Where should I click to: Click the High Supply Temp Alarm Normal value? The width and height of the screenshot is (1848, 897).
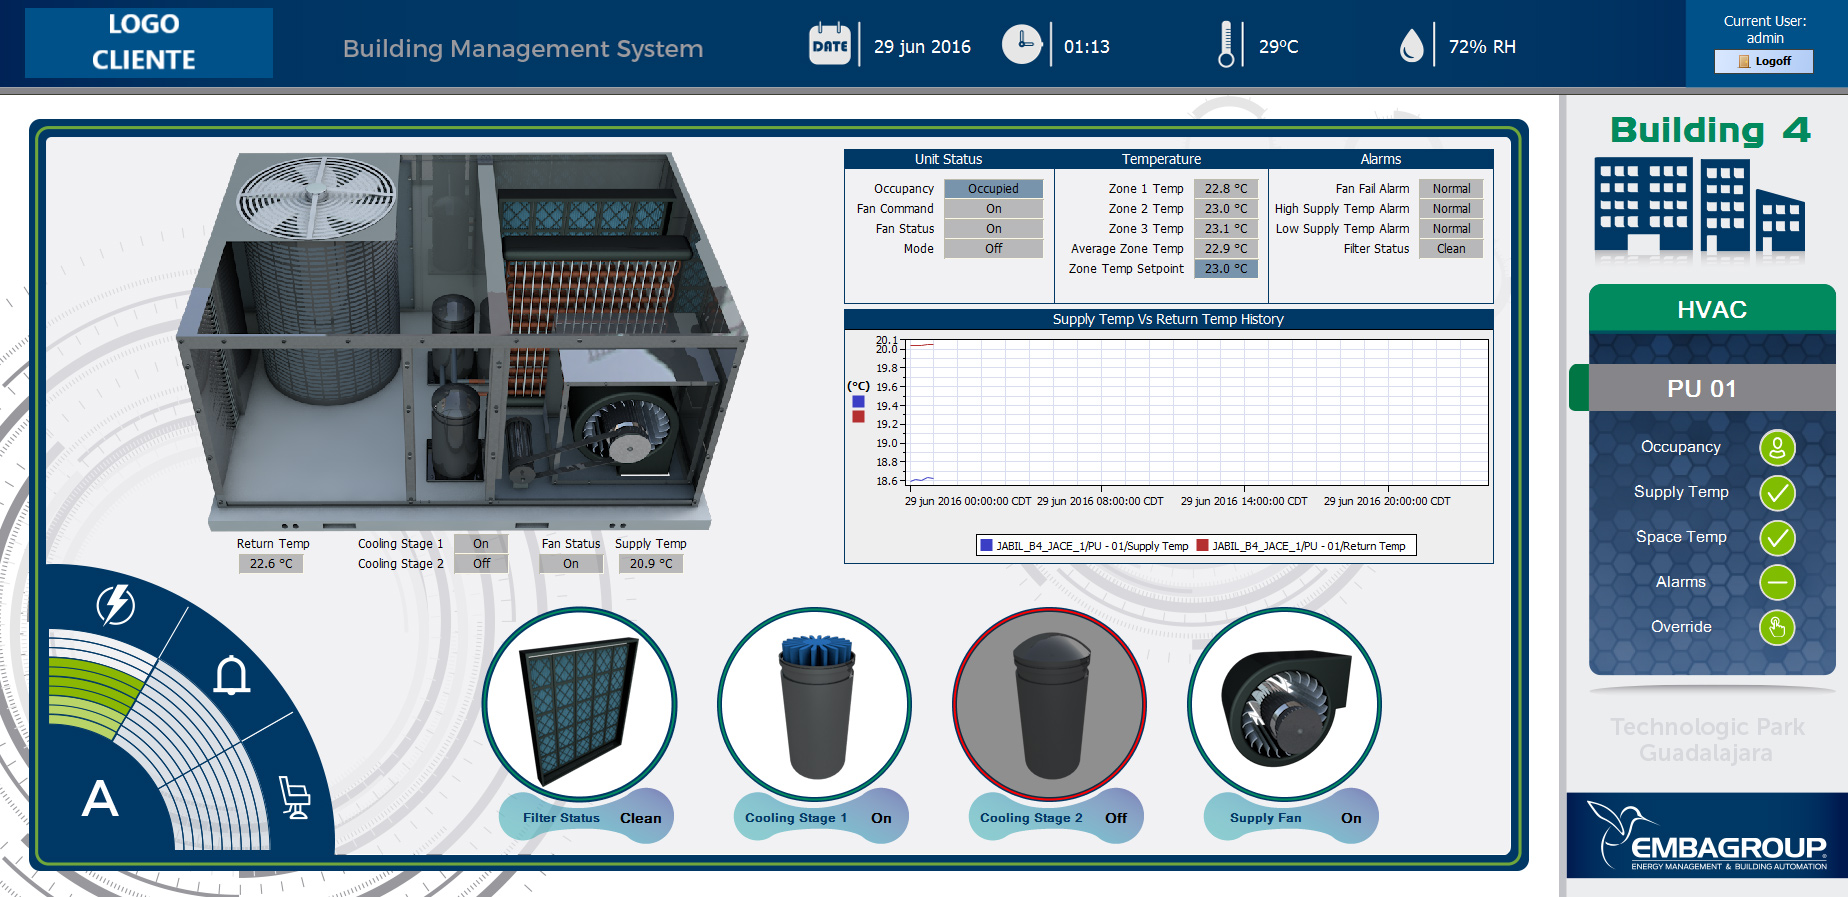tap(1451, 209)
